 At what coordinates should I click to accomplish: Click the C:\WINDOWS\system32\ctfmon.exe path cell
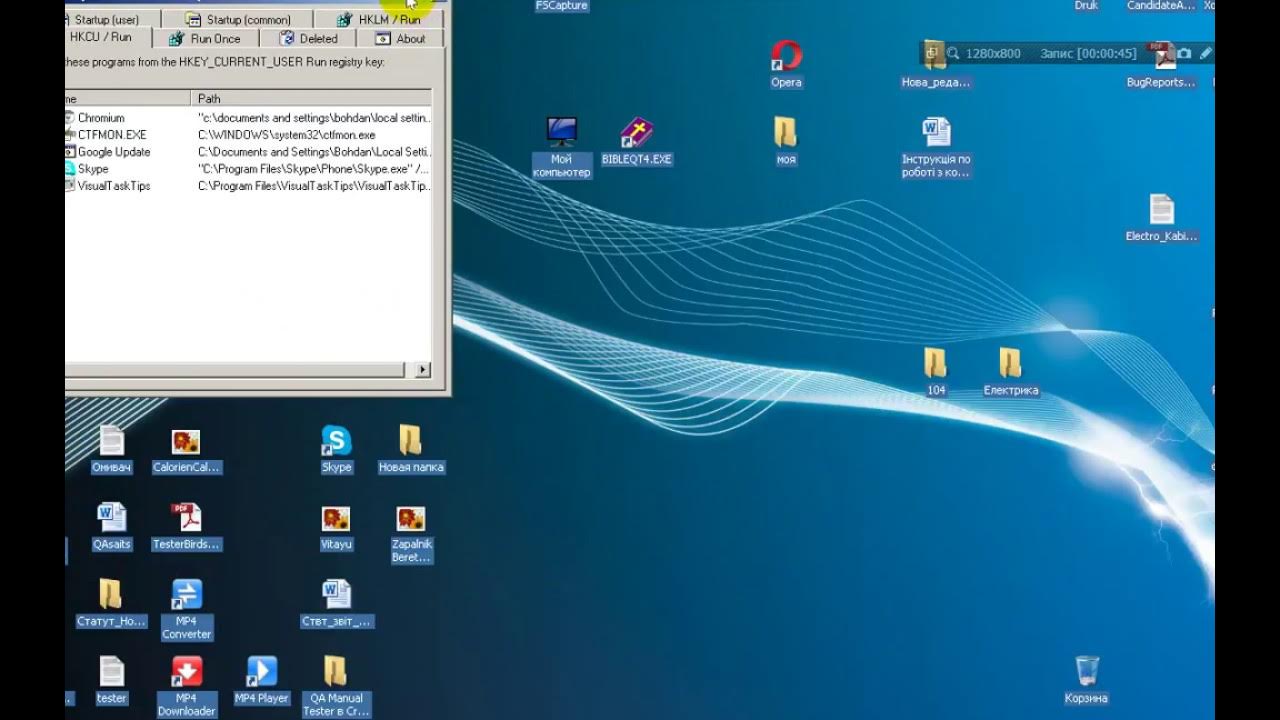pos(287,135)
